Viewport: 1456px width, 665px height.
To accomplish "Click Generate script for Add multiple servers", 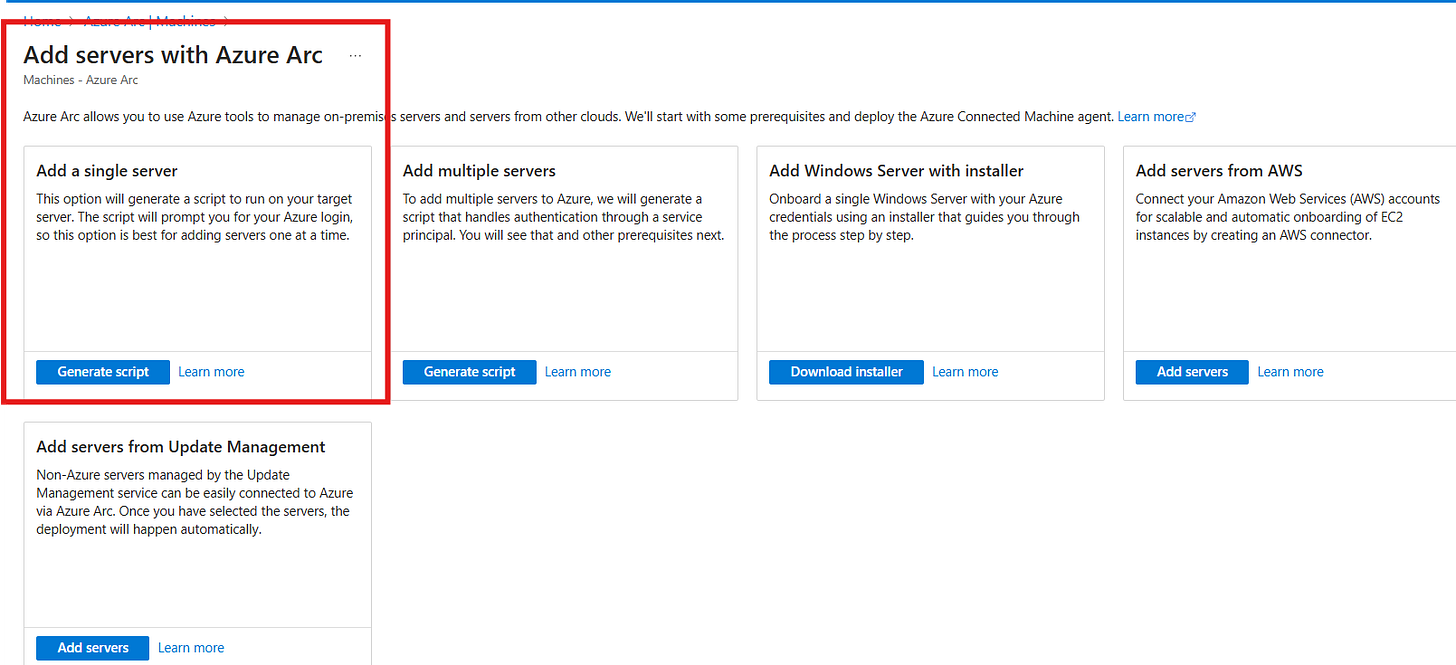I will pyautogui.click(x=470, y=372).
